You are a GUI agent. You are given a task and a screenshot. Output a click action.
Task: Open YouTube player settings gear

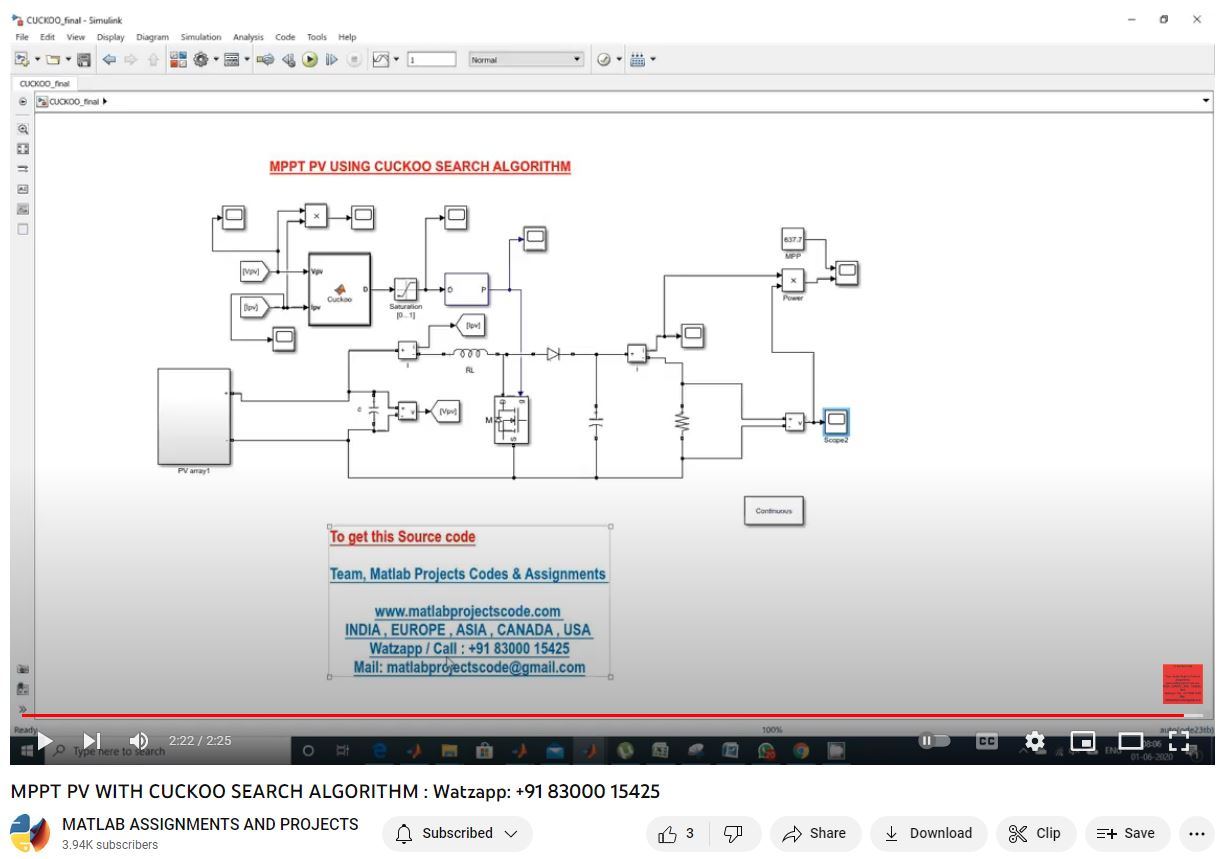pyautogui.click(x=1035, y=741)
